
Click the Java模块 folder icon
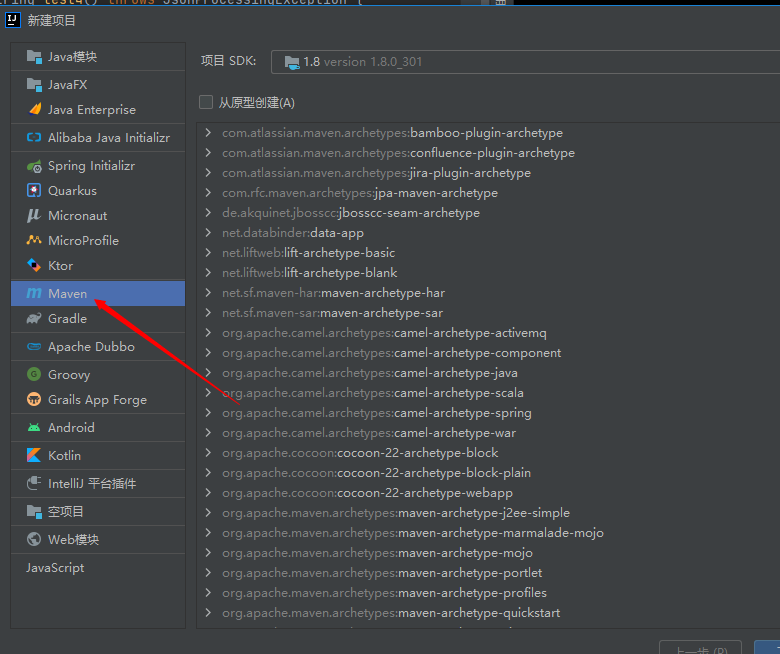coord(34,57)
